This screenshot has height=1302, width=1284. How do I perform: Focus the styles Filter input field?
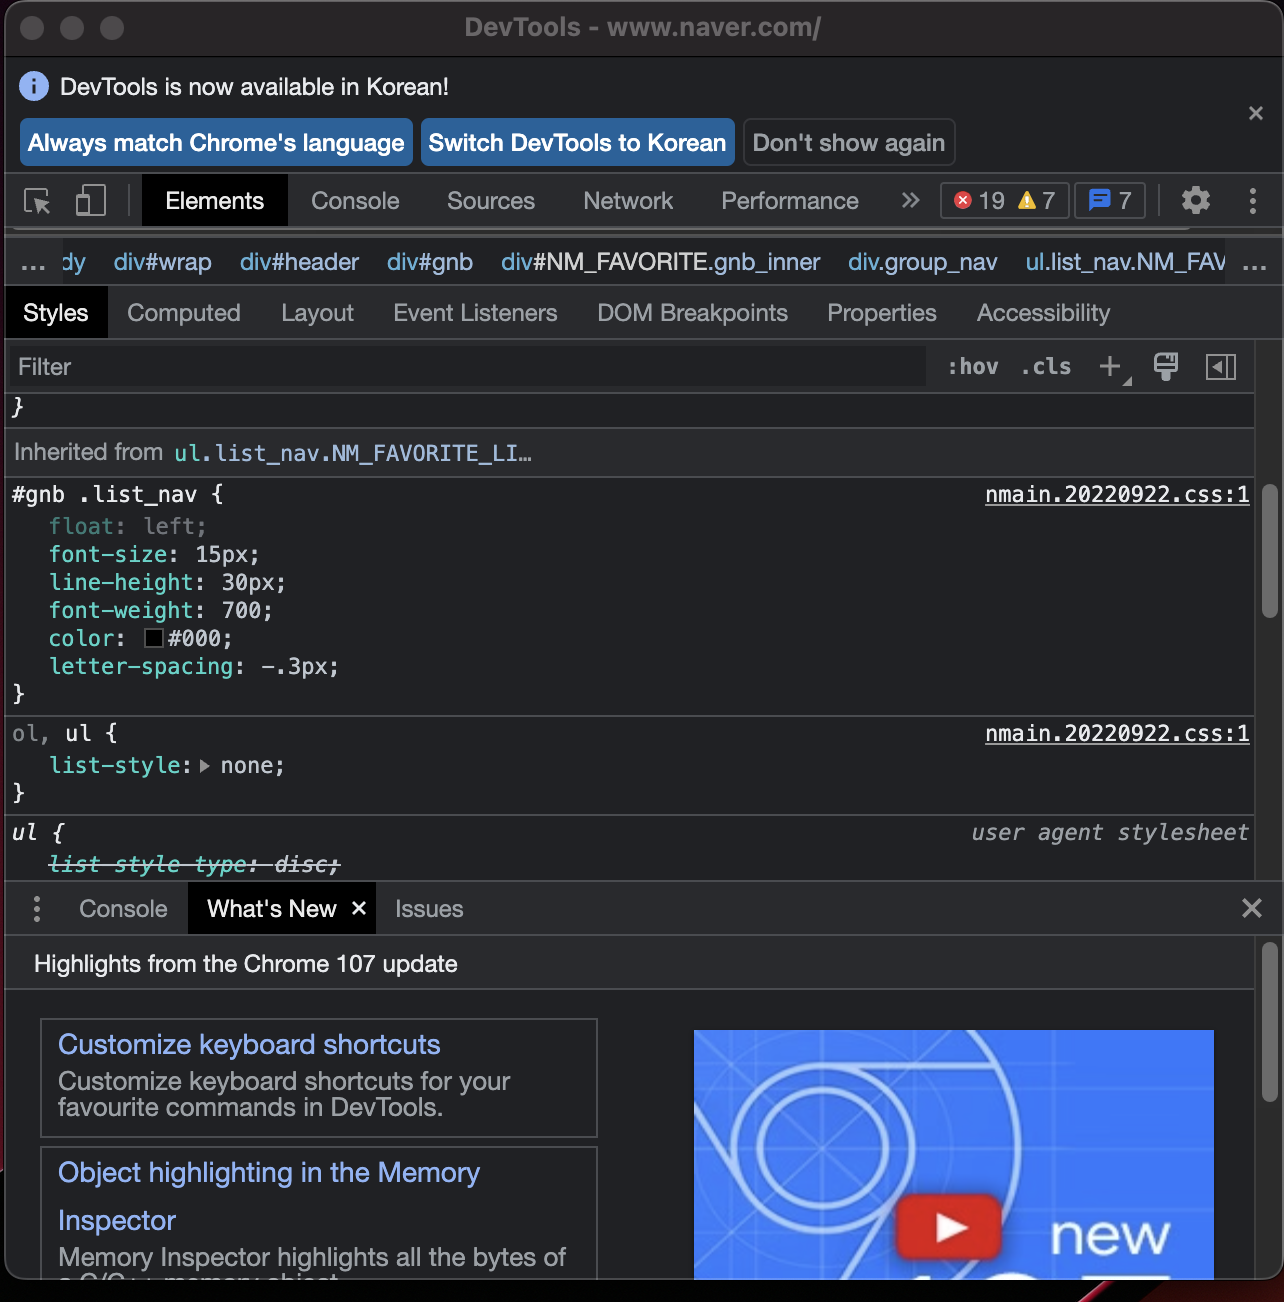[466, 367]
